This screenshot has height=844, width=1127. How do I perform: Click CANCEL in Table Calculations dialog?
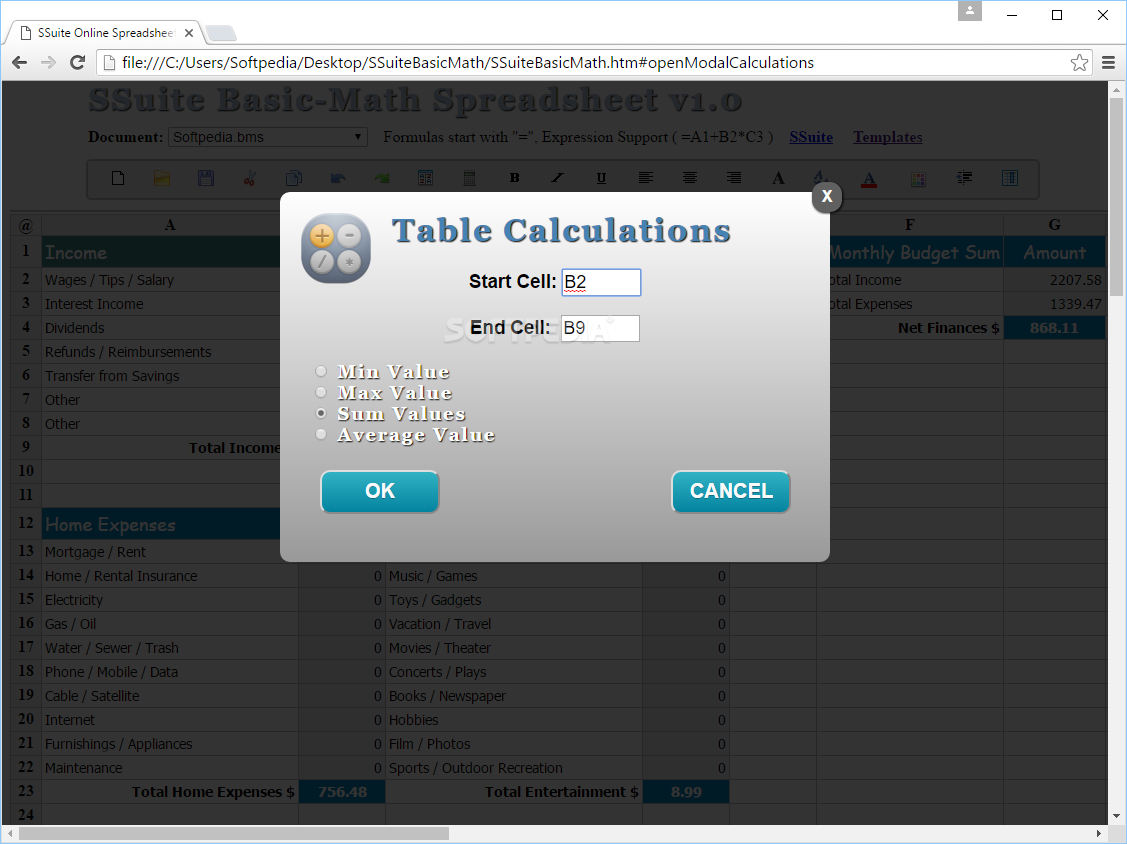point(731,491)
